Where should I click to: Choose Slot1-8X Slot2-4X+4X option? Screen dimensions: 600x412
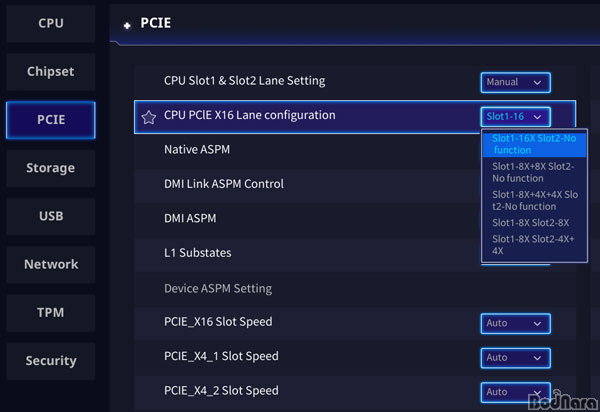533,245
